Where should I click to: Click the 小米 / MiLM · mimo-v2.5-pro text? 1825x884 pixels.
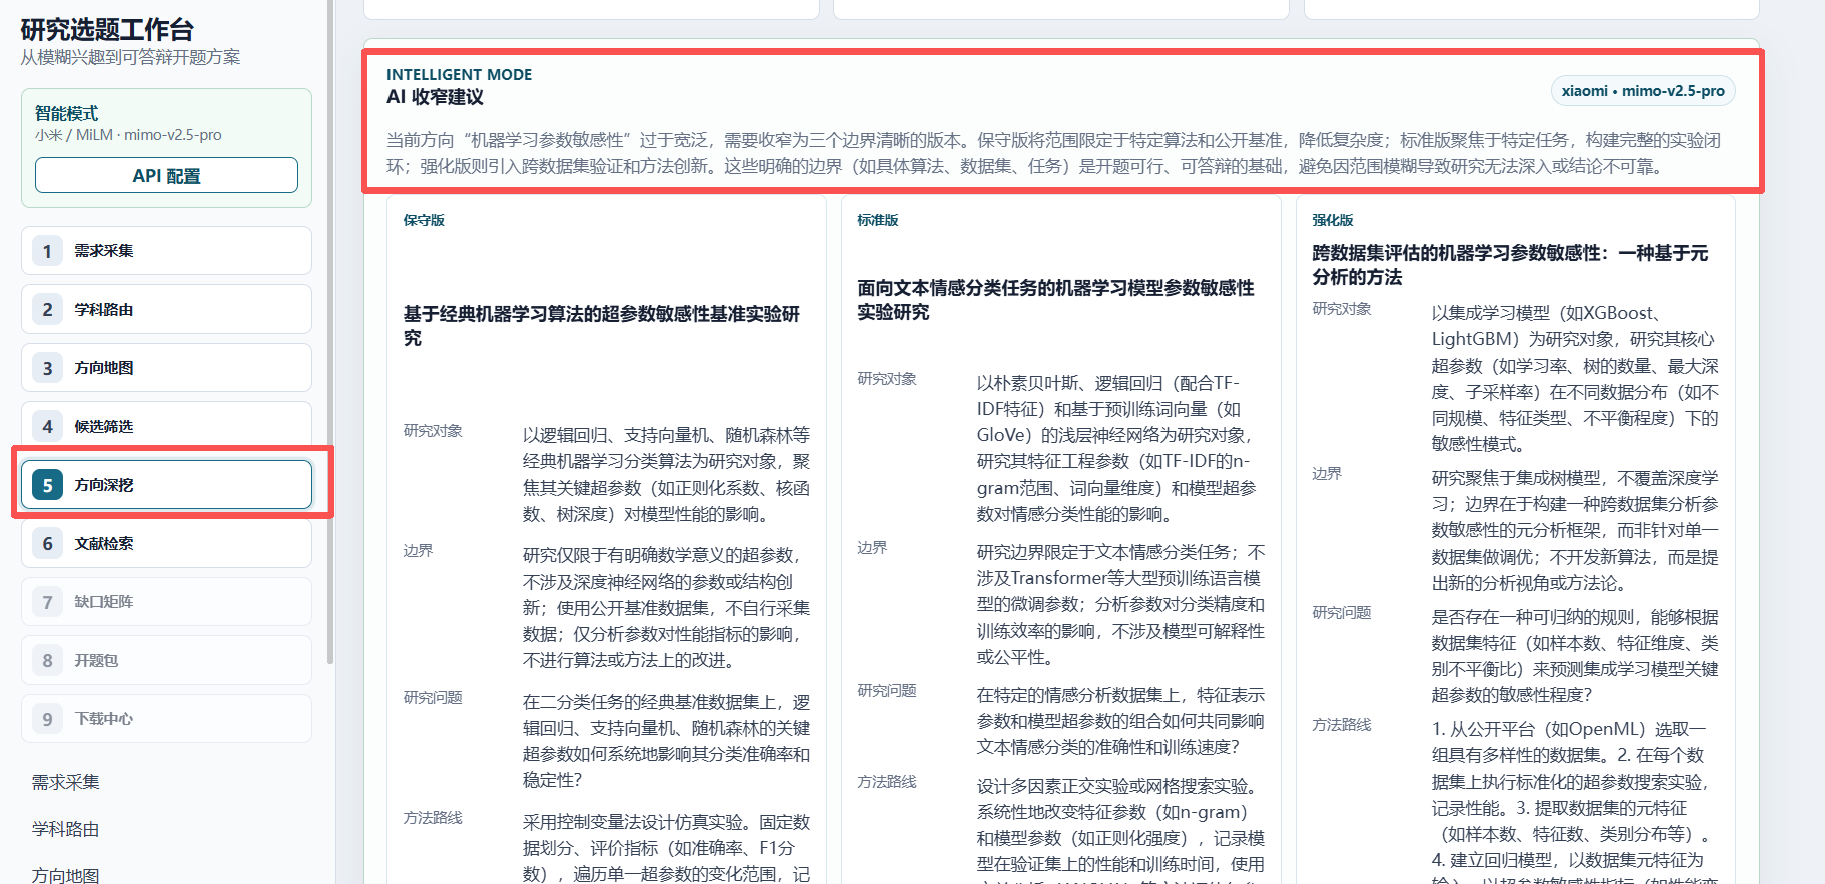(x=128, y=135)
